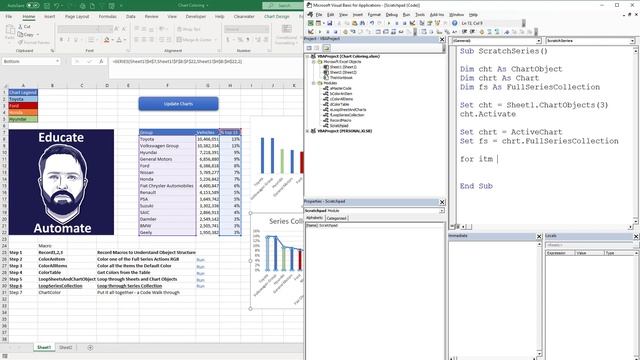Click Run link for Step 4 ColorTable
This screenshot has width=640, height=360.
[200, 273]
